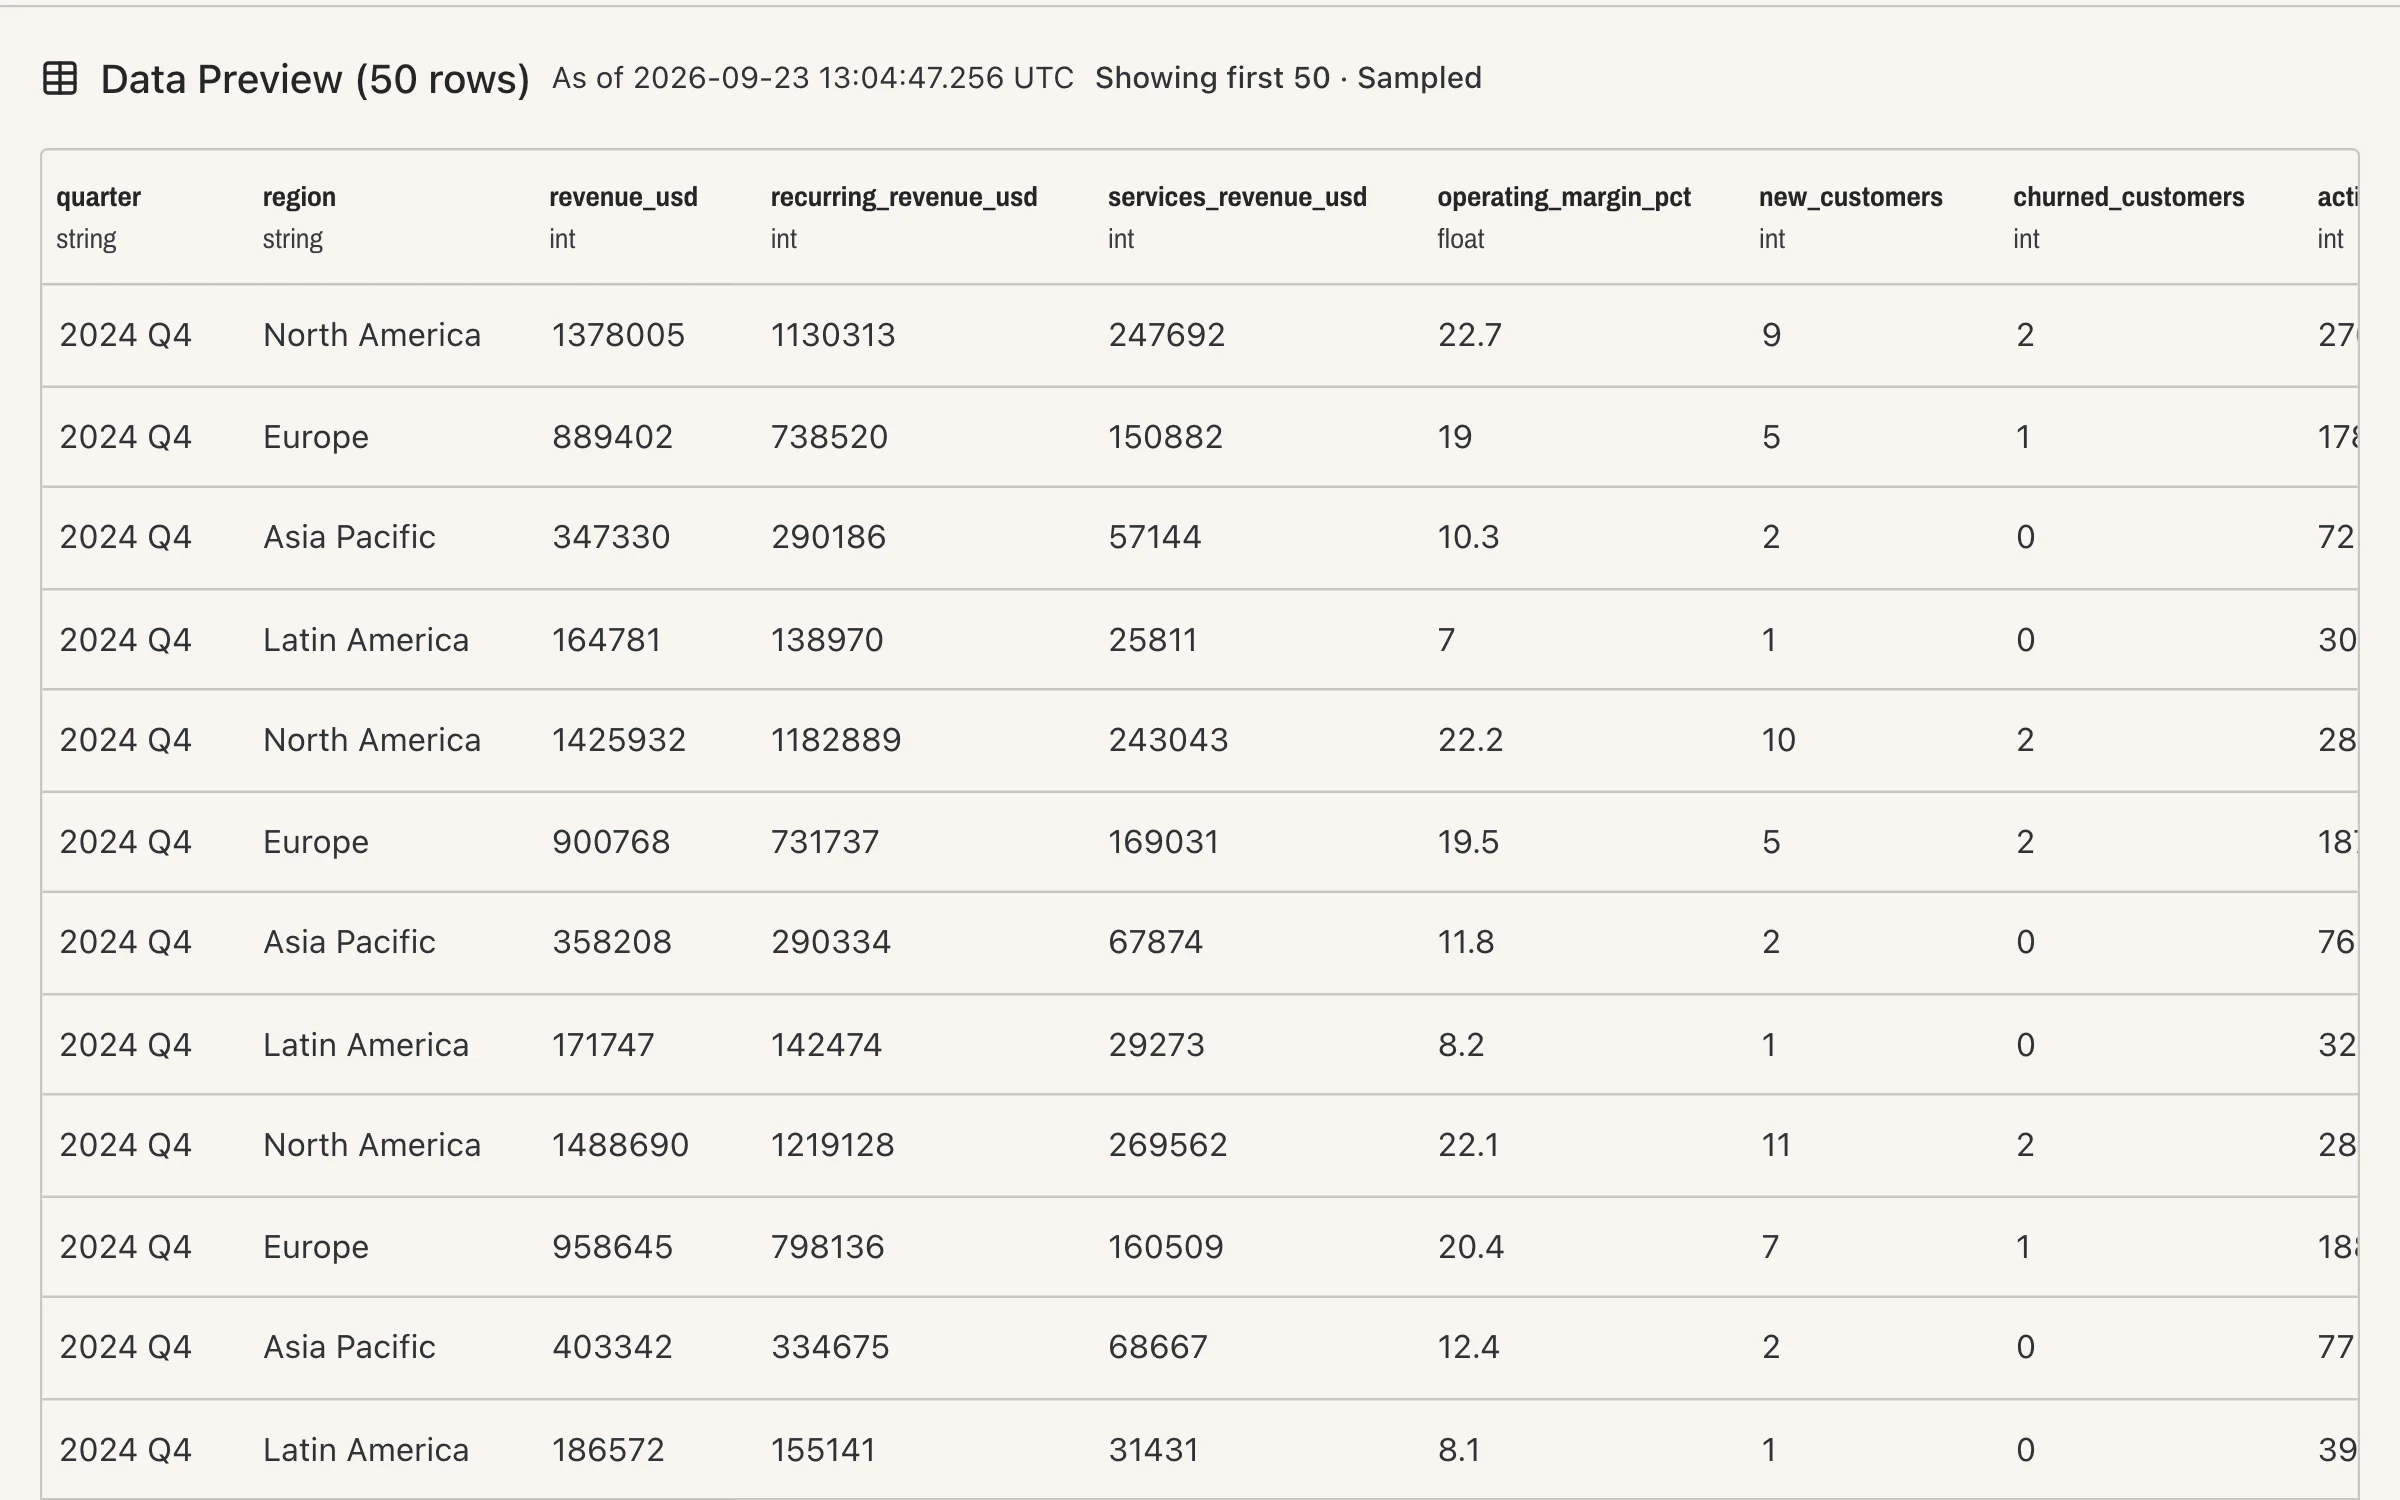The image size is (2400, 1500).
Task: Select the quarter column header
Action: coord(98,197)
